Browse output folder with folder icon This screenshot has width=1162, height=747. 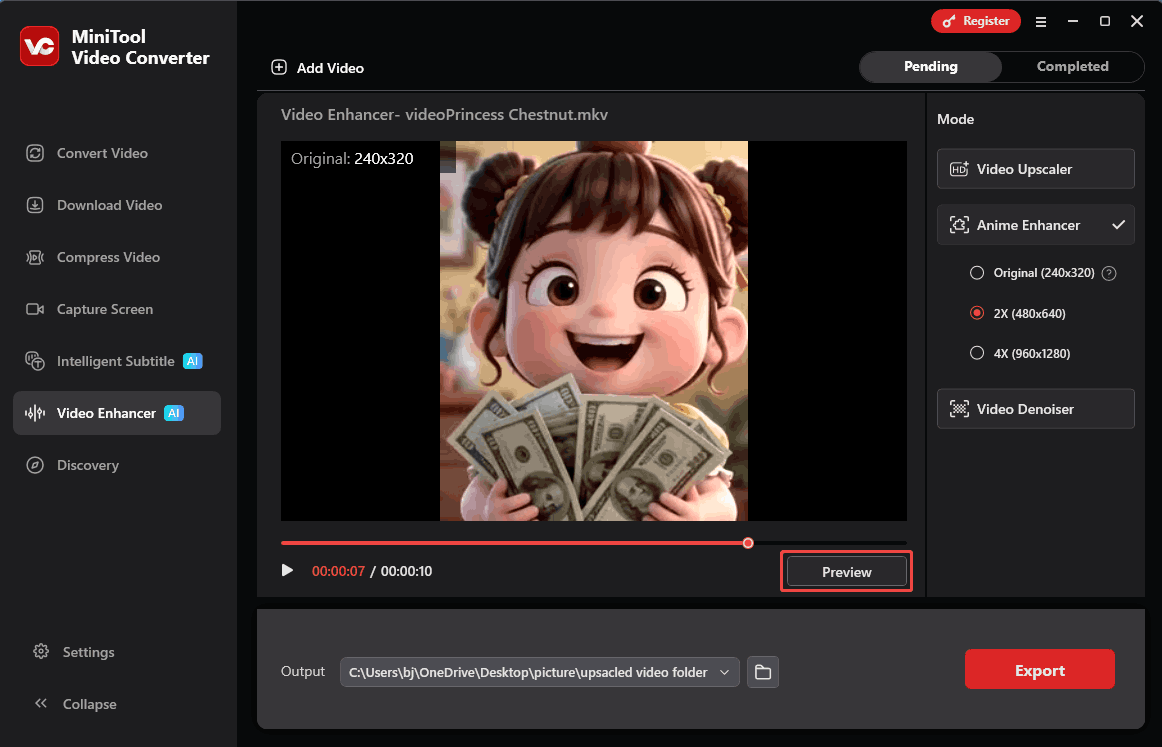(763, 672)
